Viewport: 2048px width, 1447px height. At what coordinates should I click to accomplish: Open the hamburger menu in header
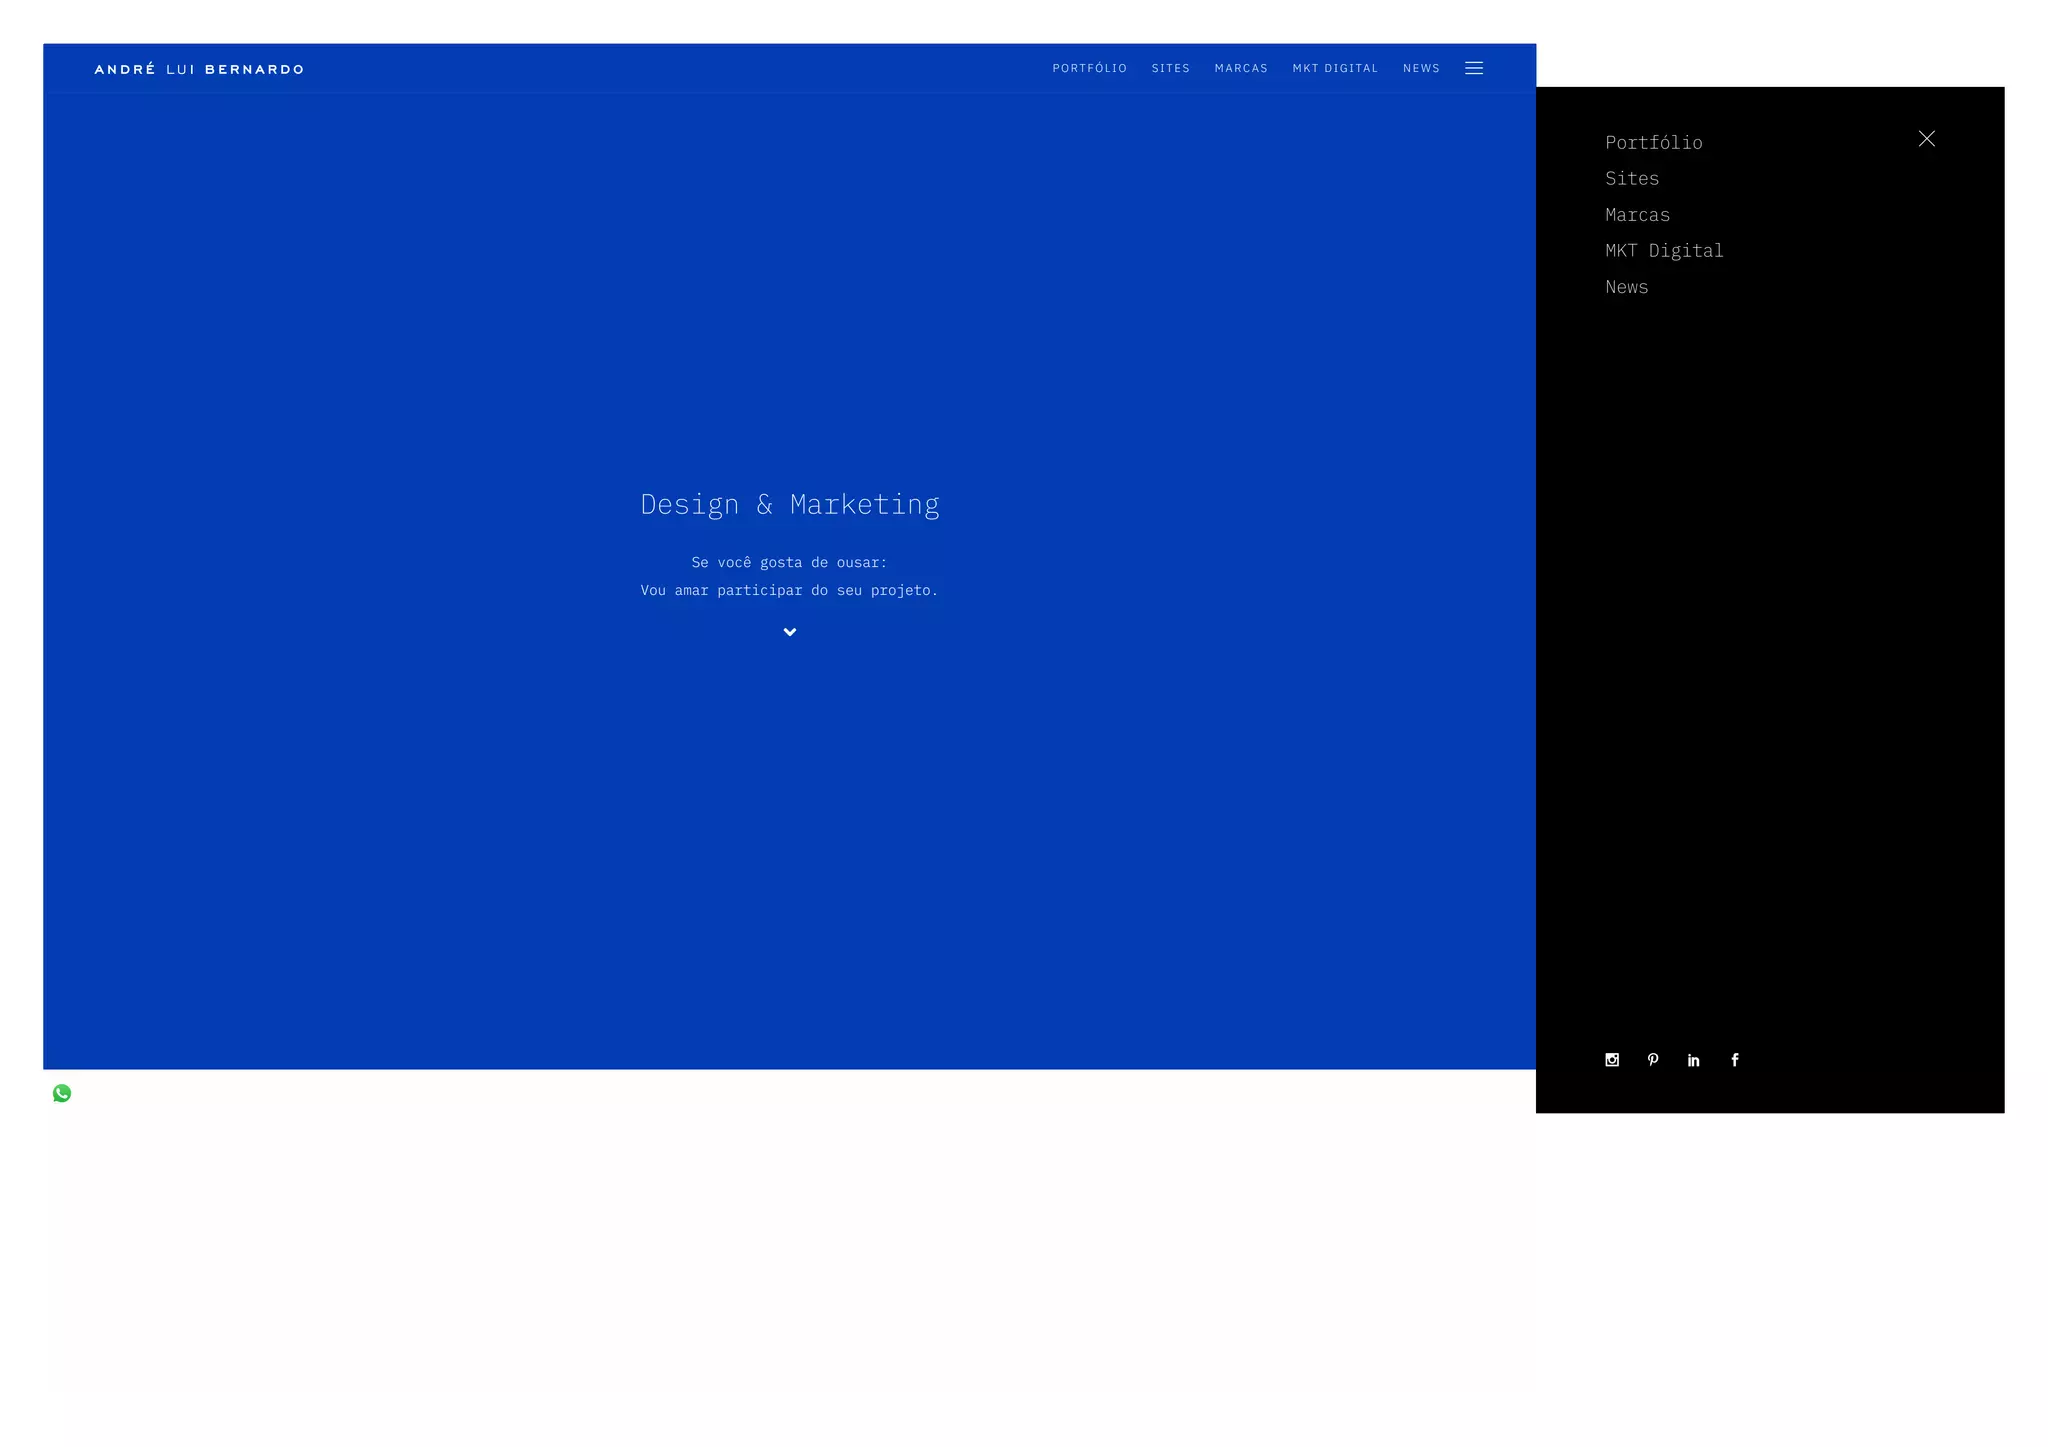(x=1473, y=68)
